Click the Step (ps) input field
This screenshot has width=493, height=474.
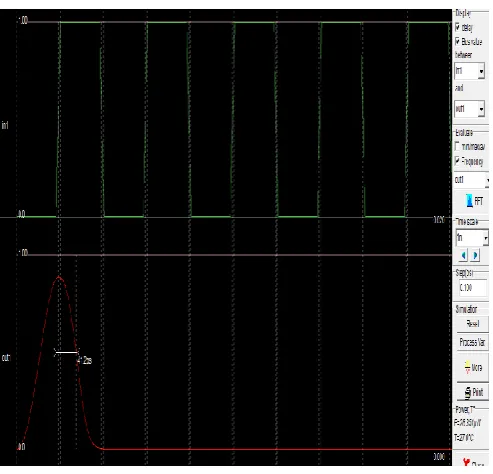pyautogui.click(x=473, y=288)
